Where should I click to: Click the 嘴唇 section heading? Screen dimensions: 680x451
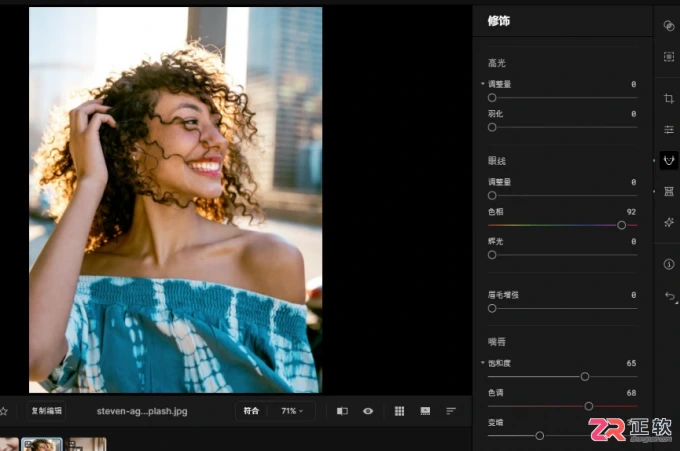click(x=497, y=342)
